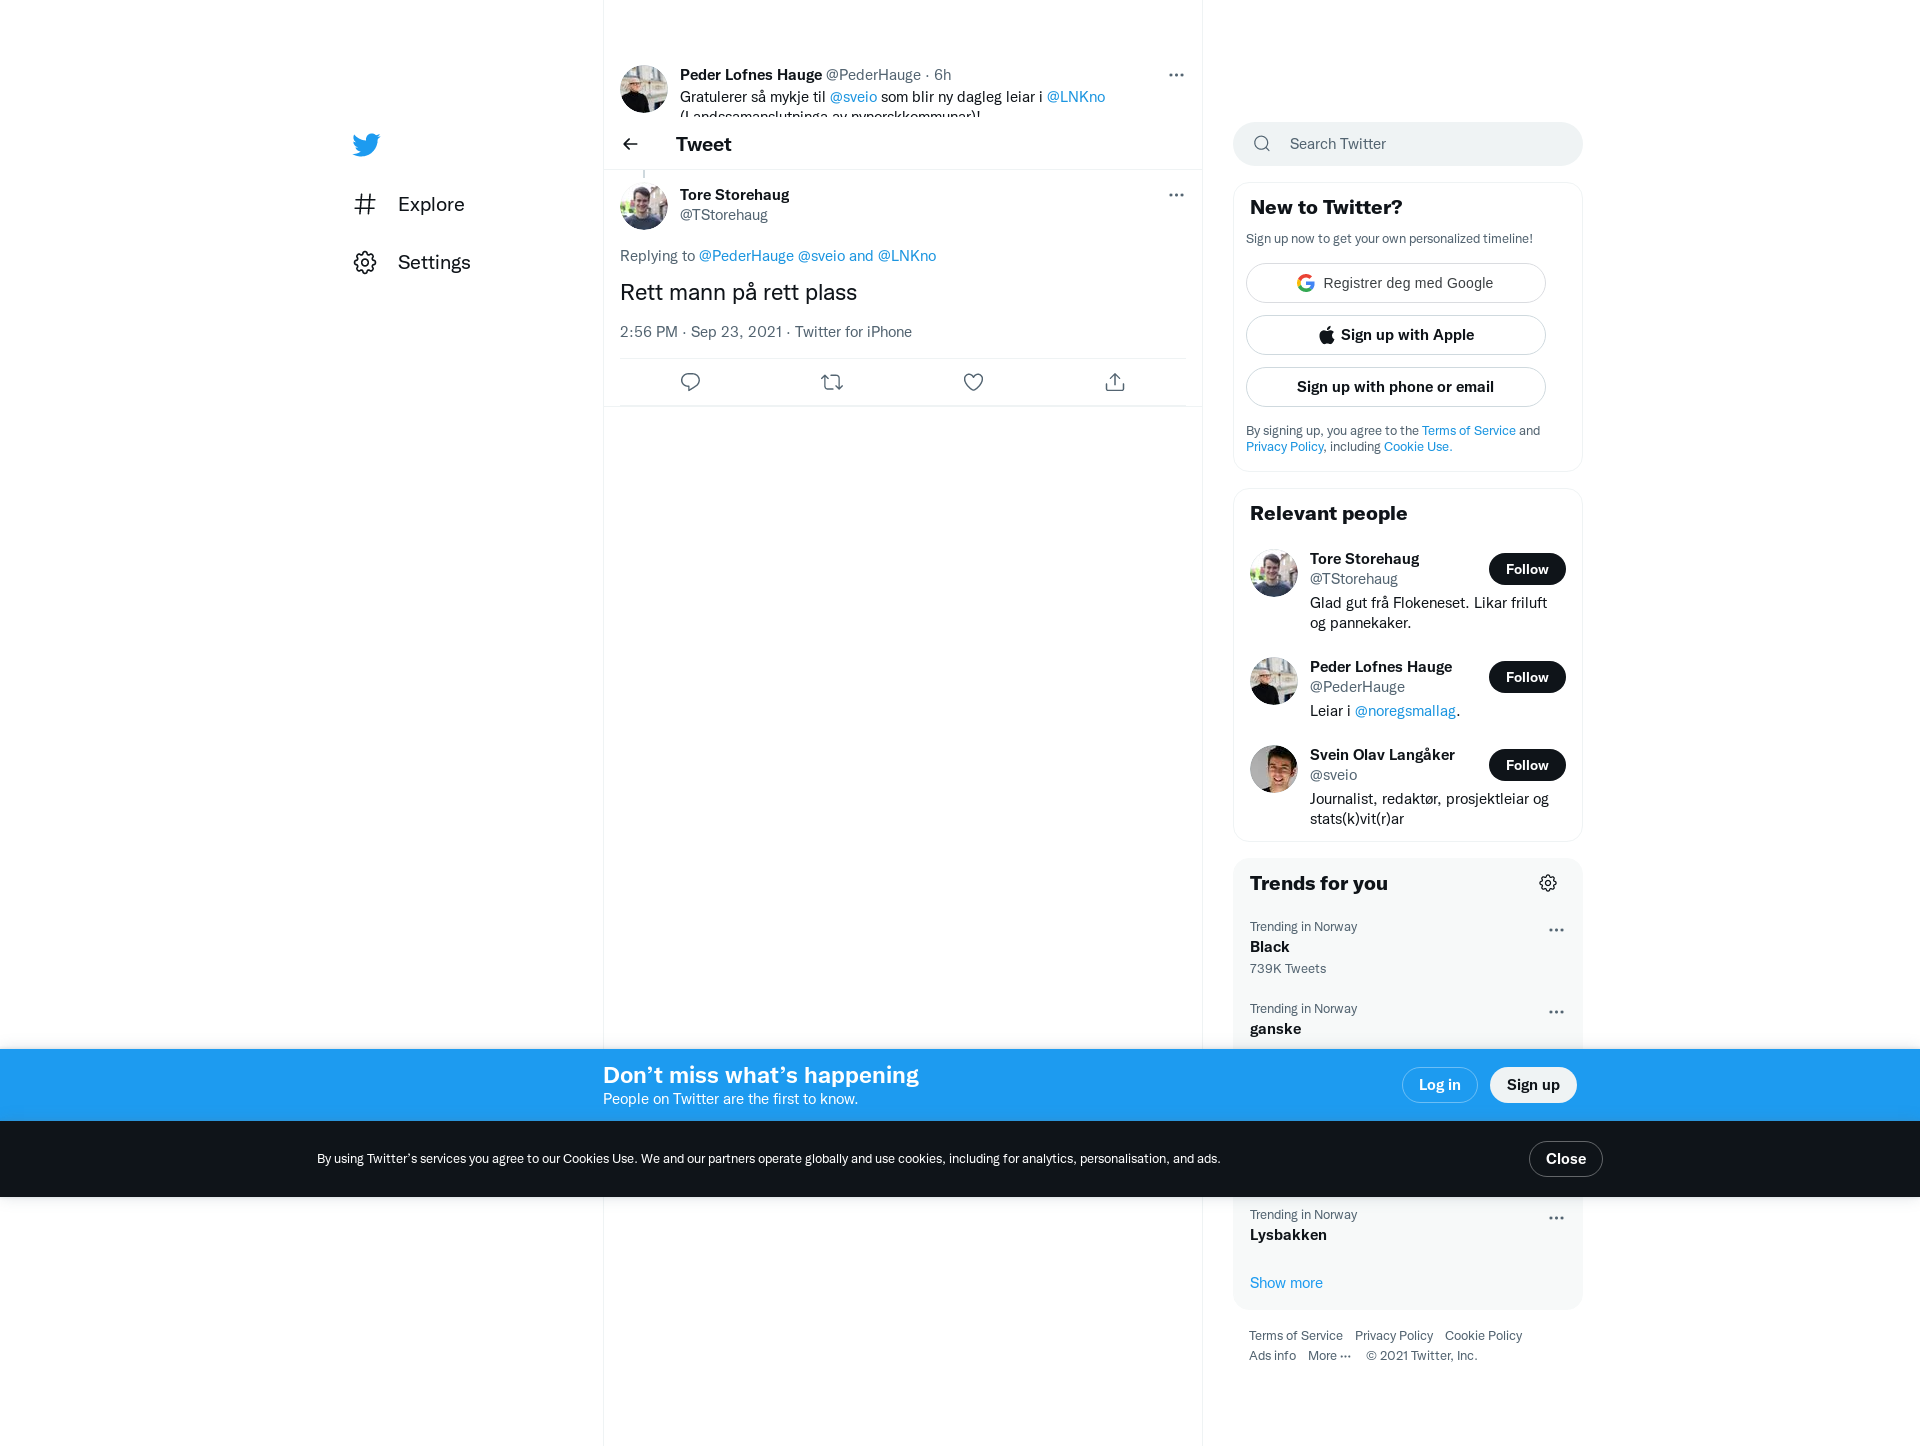Open more options for the Black trend
This screenshot has width=1920, height=1446.
[1556, 930]
